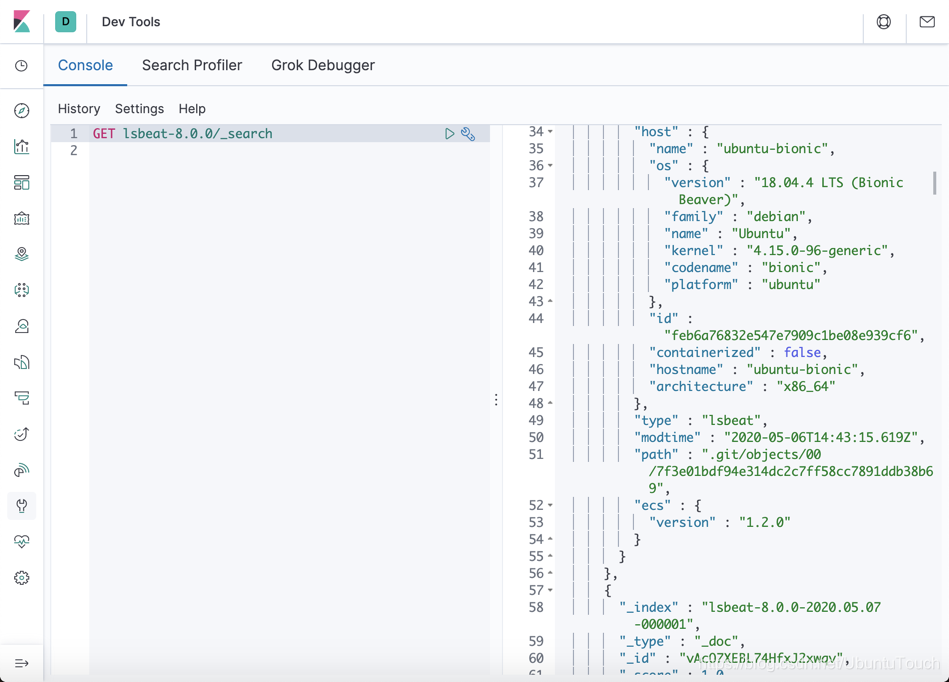Open Uptime icon in sidebar

coord(22,434)
